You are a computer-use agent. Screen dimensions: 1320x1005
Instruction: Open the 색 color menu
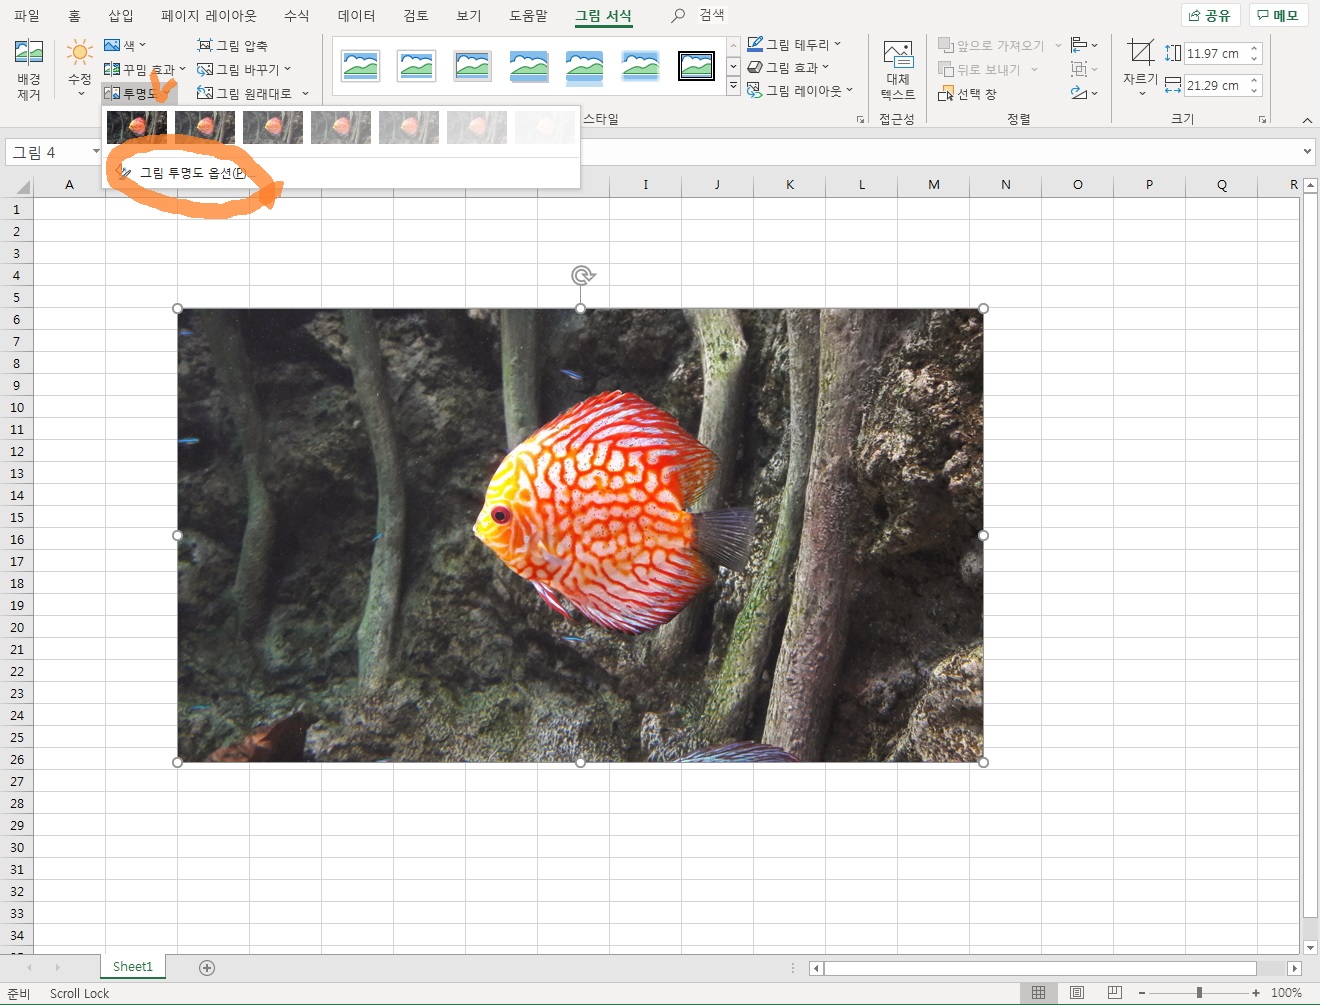[x=125, y=45]
